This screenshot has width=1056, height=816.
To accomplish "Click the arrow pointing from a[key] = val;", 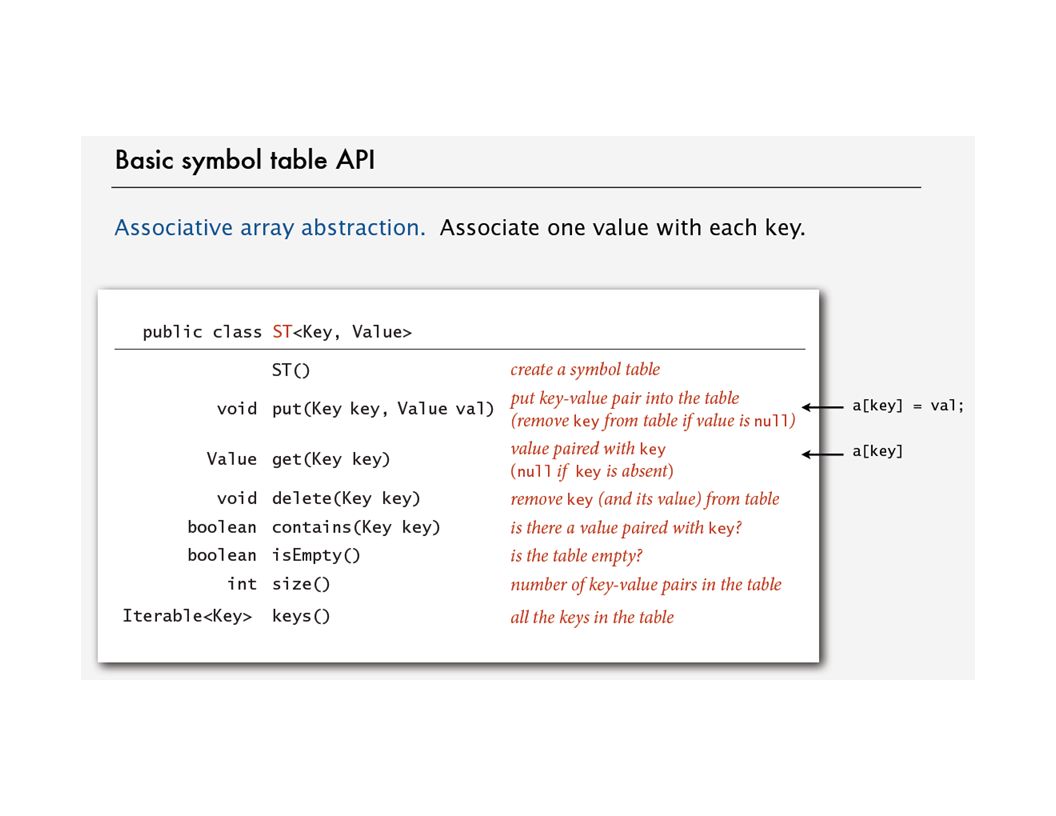I will (x=822, y=407).
